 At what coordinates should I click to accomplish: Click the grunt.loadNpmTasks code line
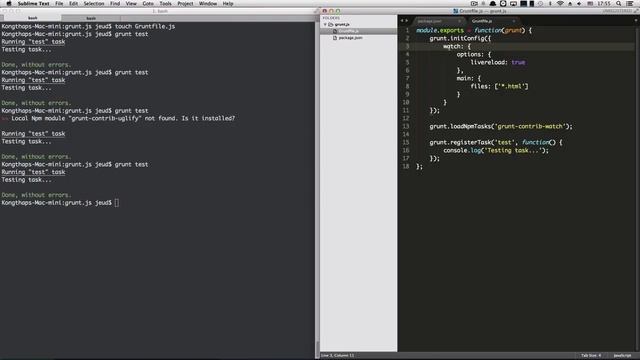[501, 127]
